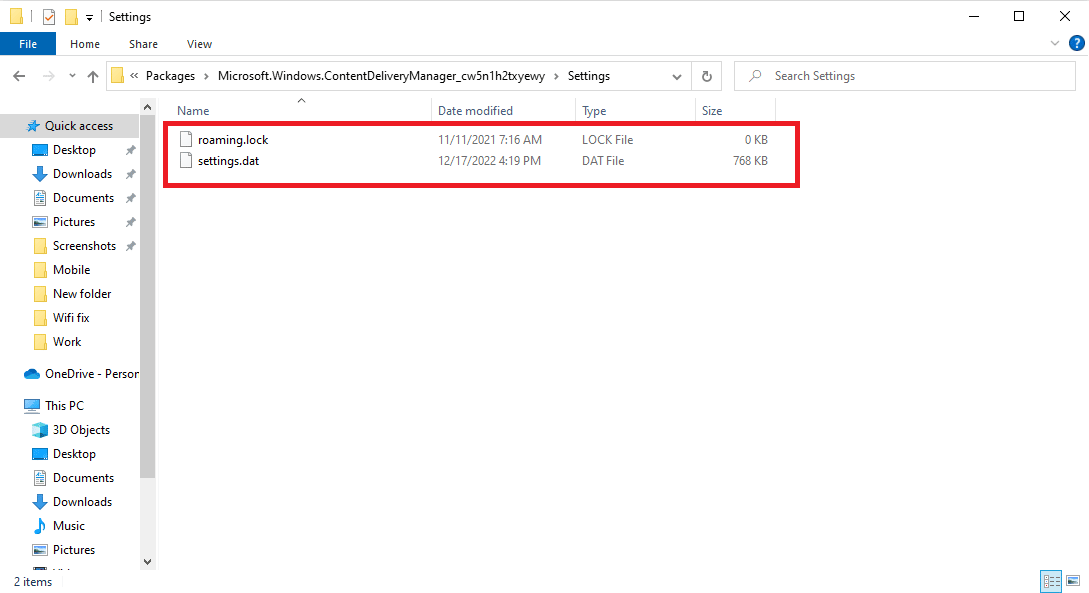Switch to Large icons view in status bar
Viewport: 1089px width, 593px height.
(x=1073, y=581)
